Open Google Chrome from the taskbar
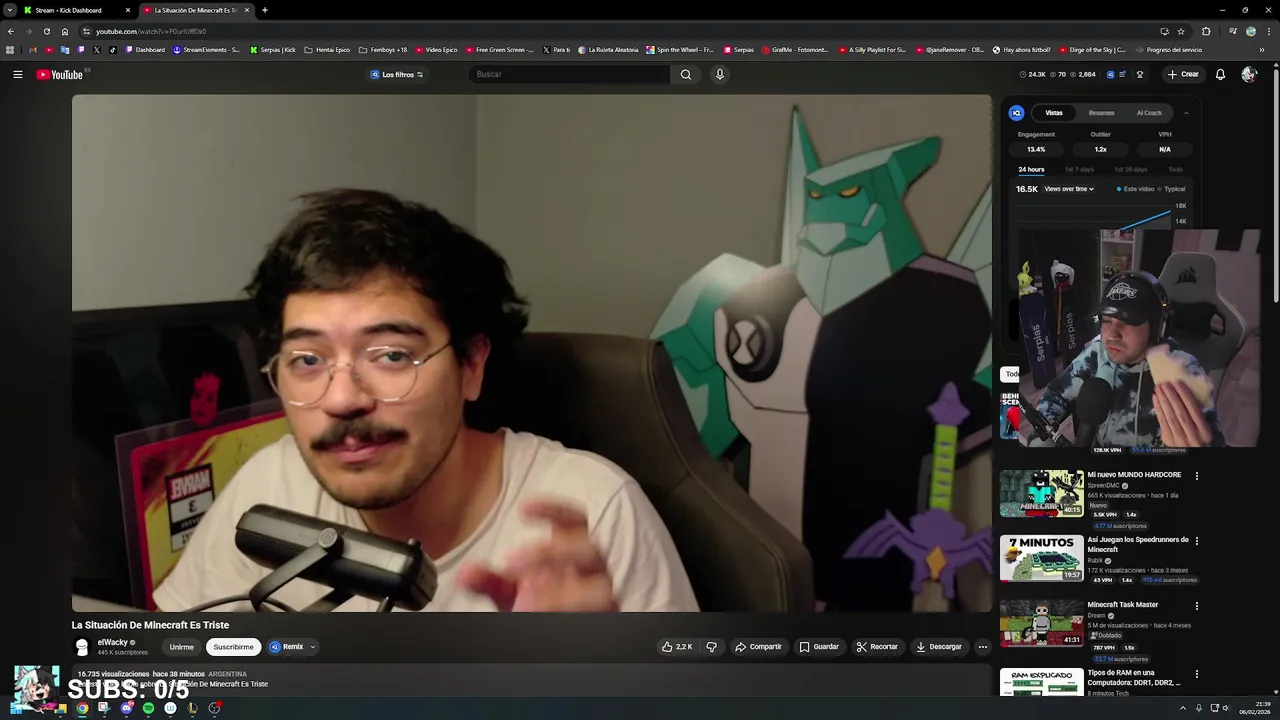Screen dimensions: 1280x720 [x=82, y=708]
